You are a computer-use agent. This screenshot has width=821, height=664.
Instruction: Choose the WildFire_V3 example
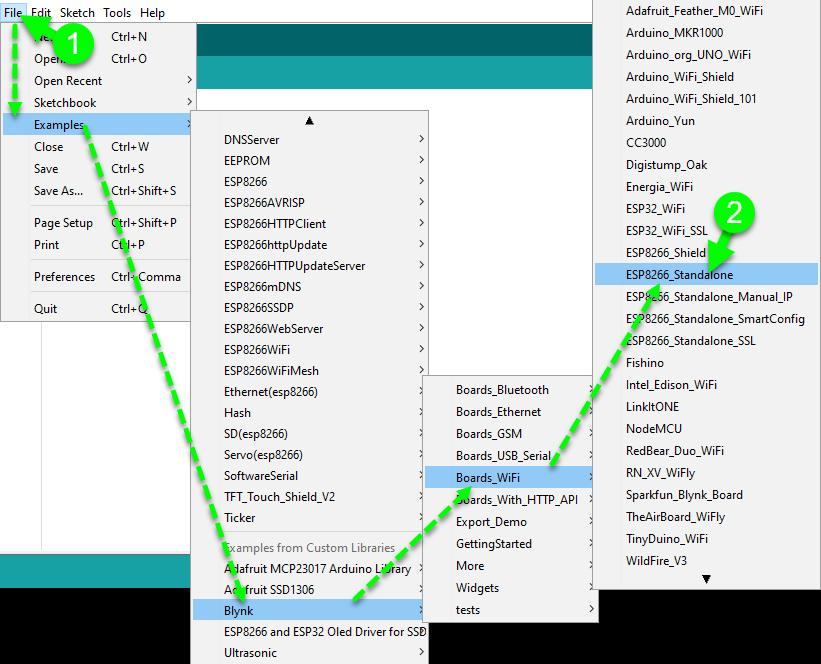706,560
